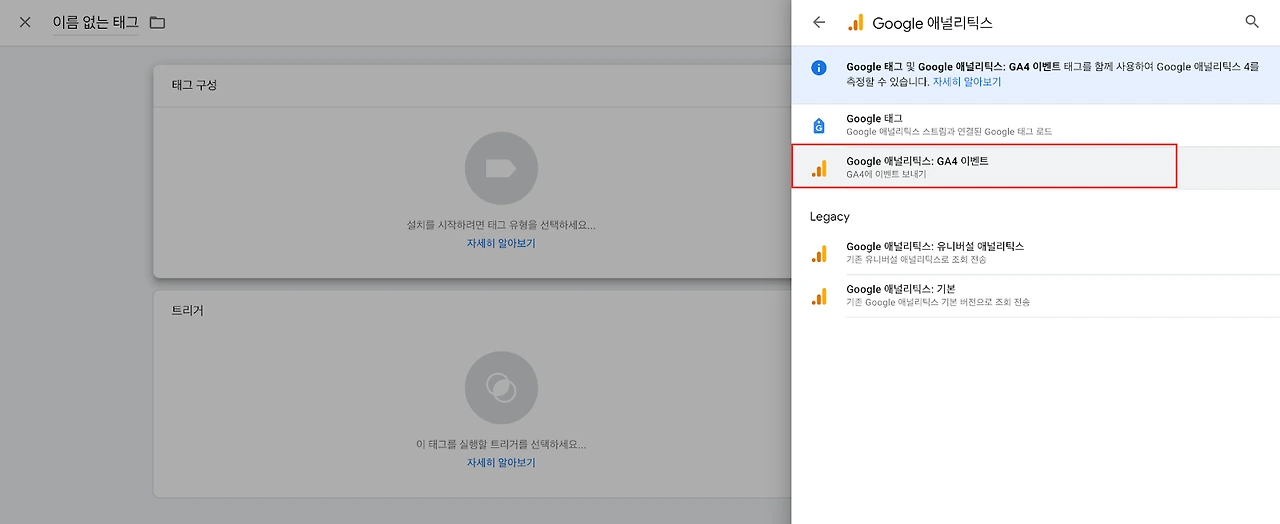Click the 트리거 card heading

point(187,310)
